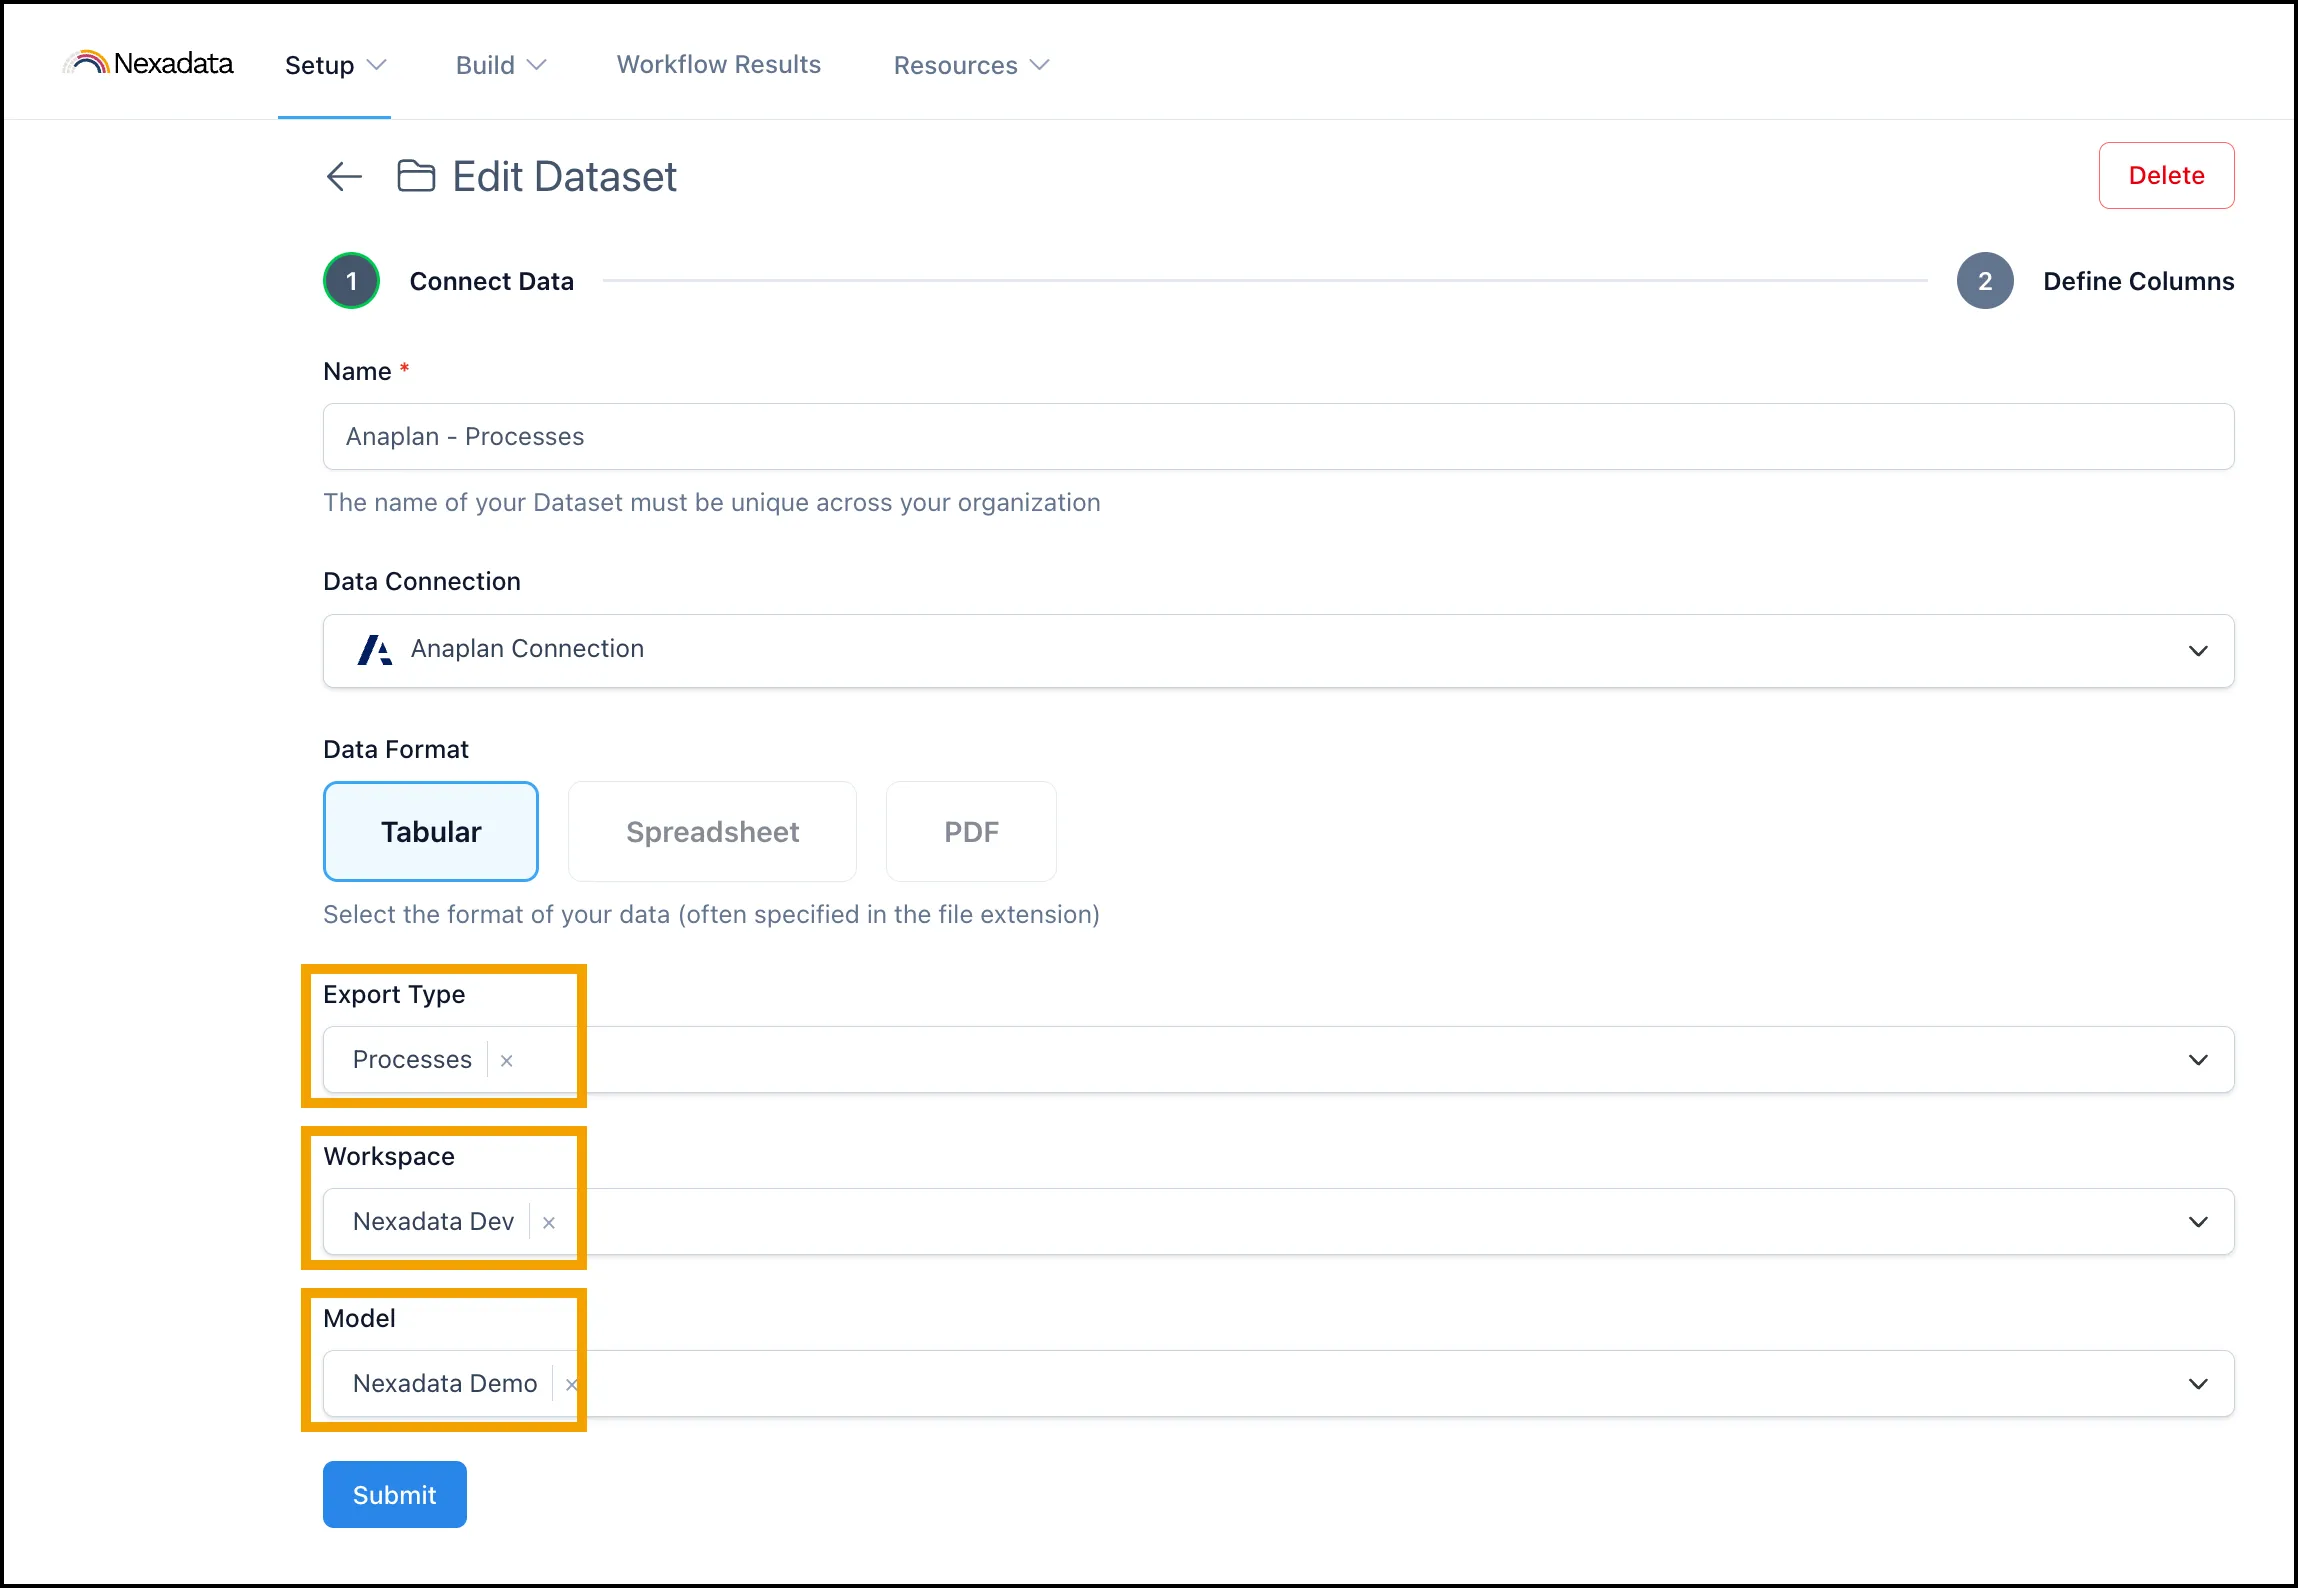2298x1588 pixels.
Task: Select the PDF data format
Action: click(x=971, y=831)
